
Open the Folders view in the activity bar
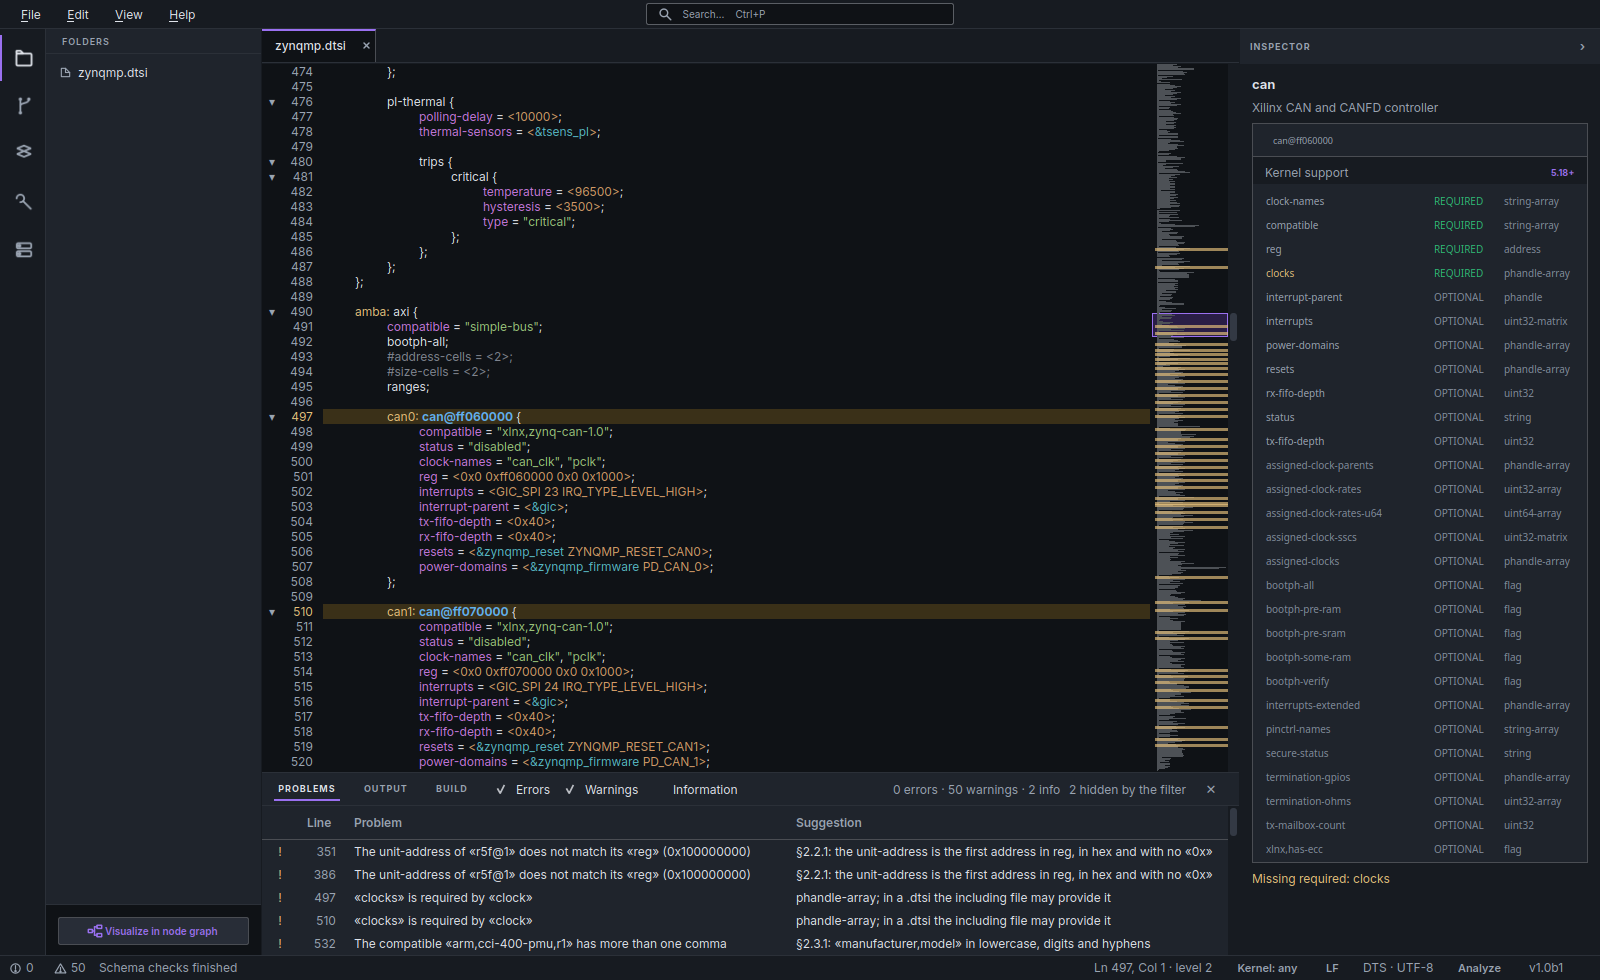pyautogui.click(x=24, y=59)
